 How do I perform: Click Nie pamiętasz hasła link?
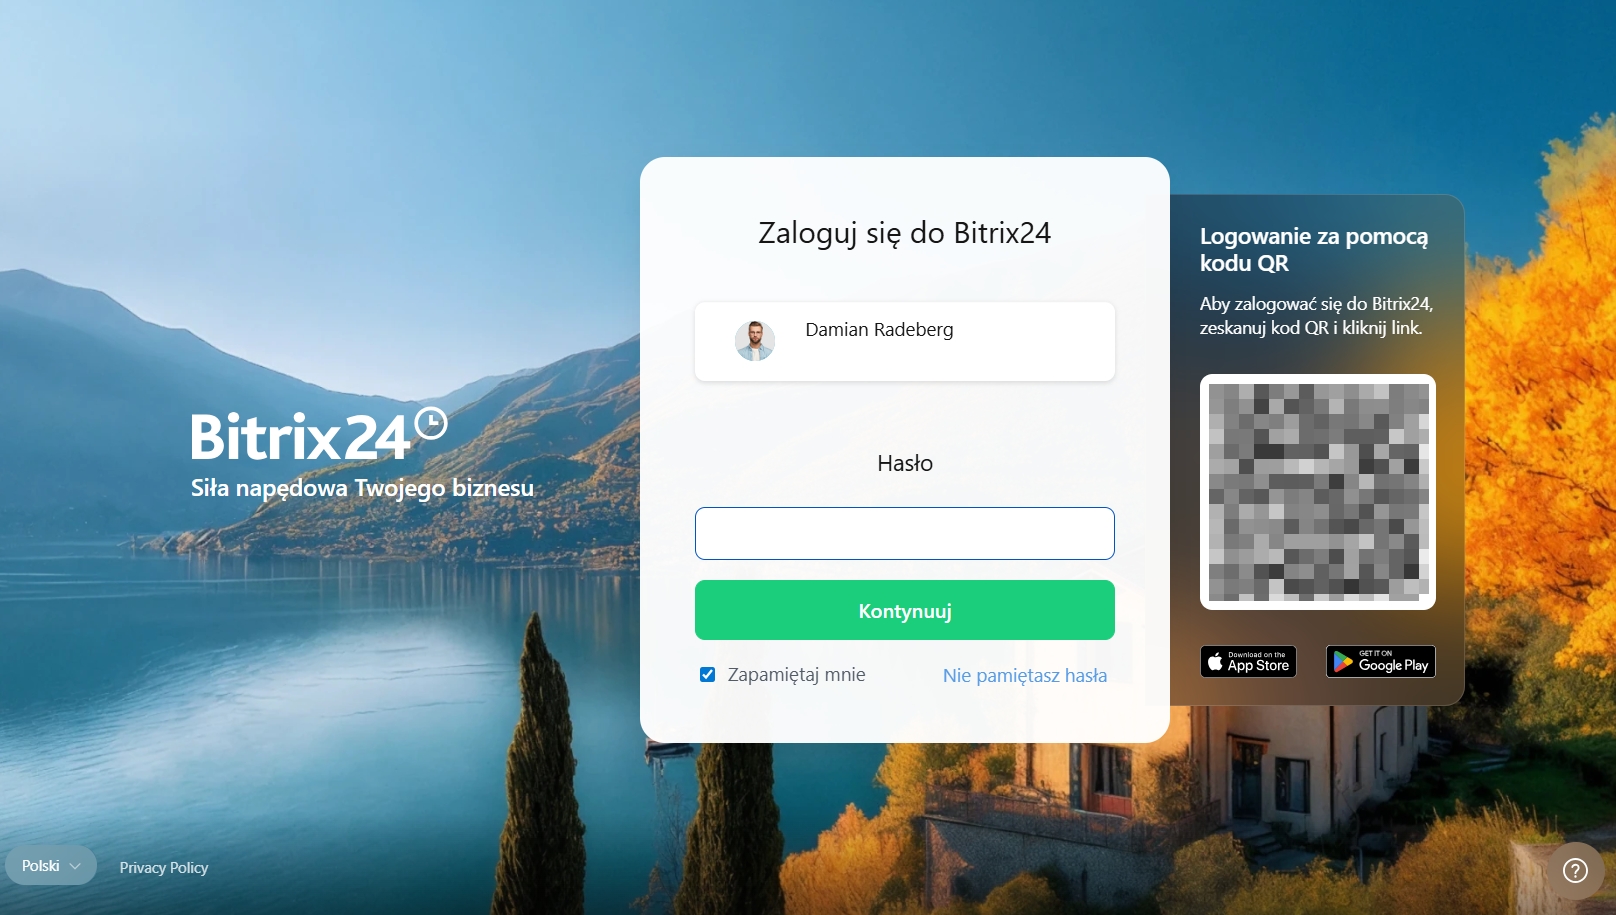pyautogui.click(x=1025, y=675)
